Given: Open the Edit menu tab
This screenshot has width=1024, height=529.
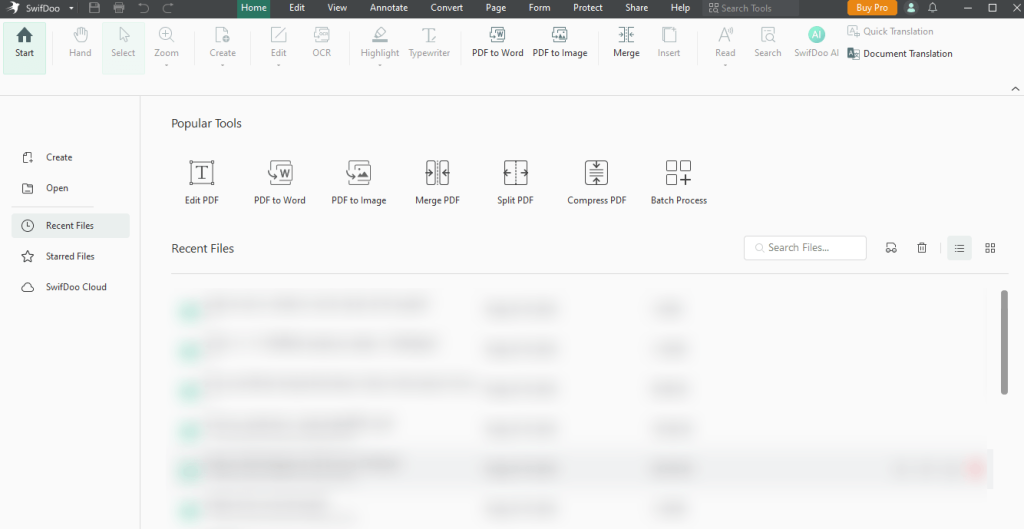Looking at the screenshot, I should click(297, 8).
